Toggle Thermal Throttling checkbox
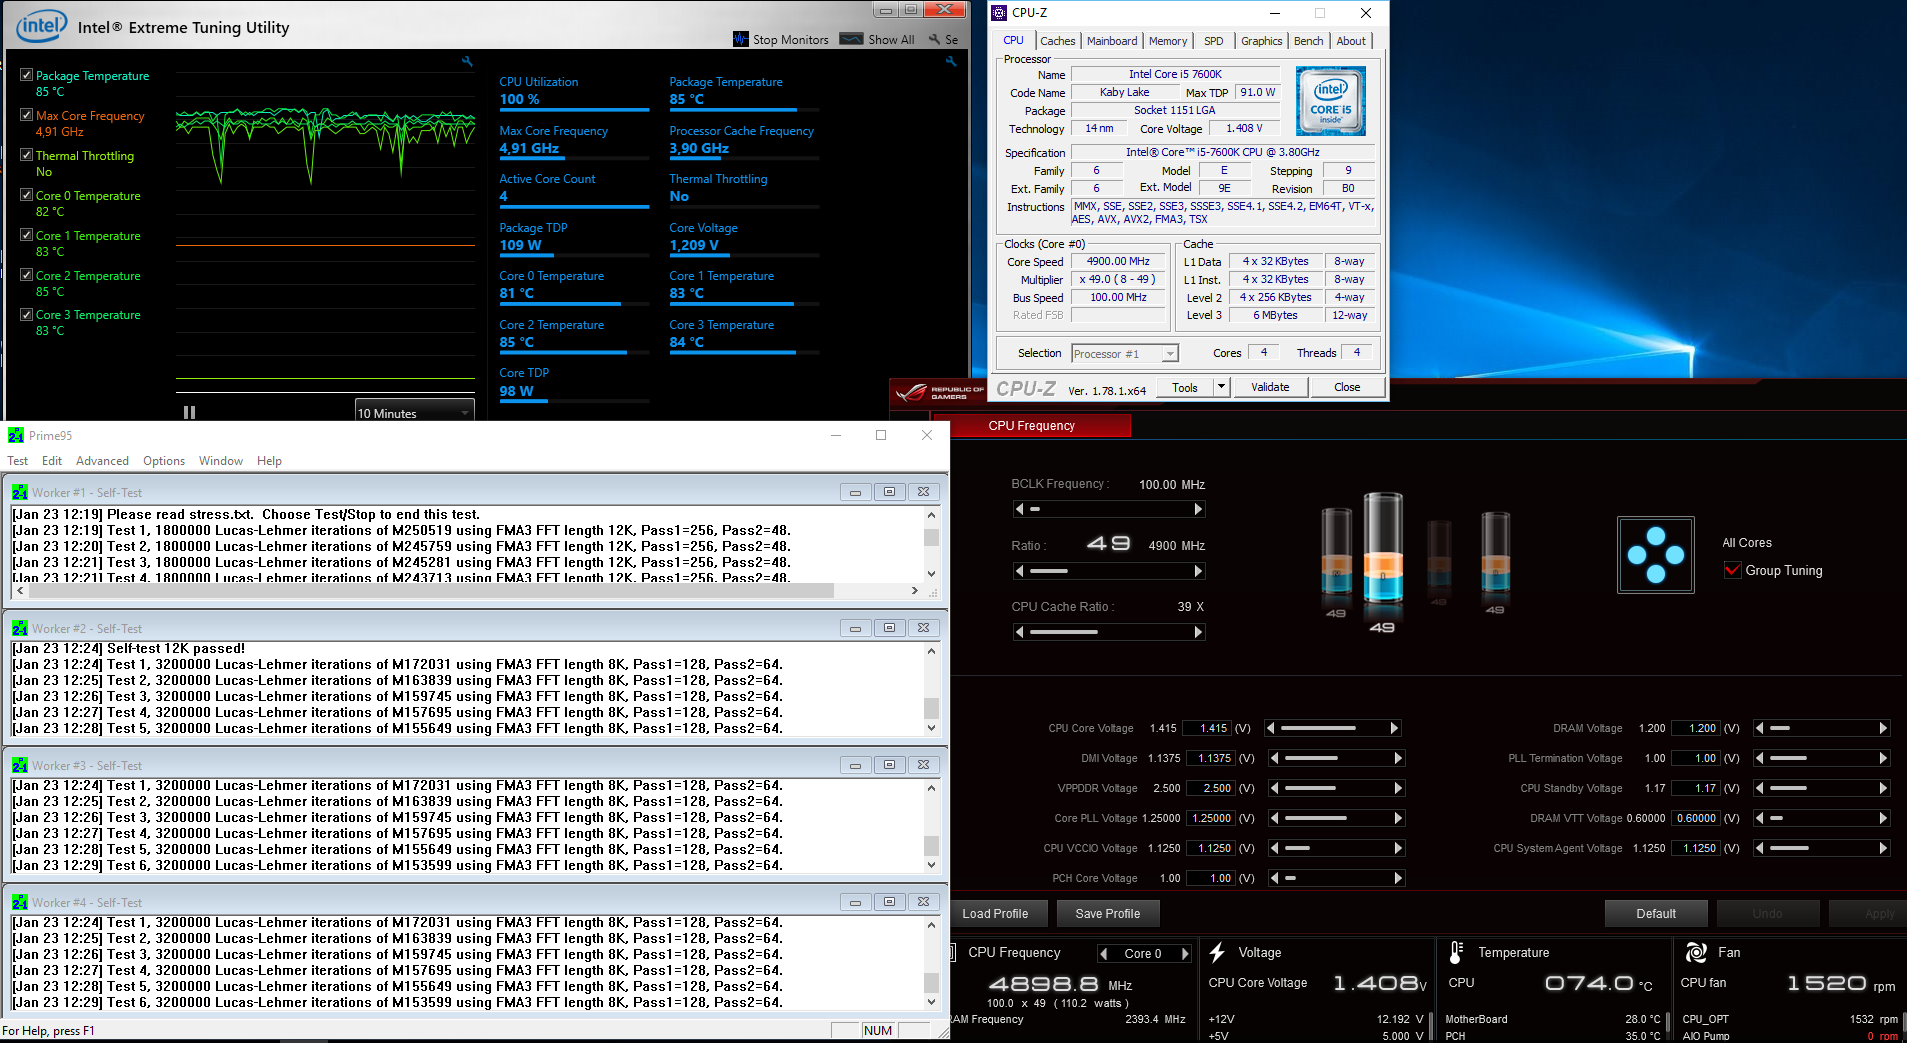The width and height of the screenshot is (1907, 1043). pos(26,155)
